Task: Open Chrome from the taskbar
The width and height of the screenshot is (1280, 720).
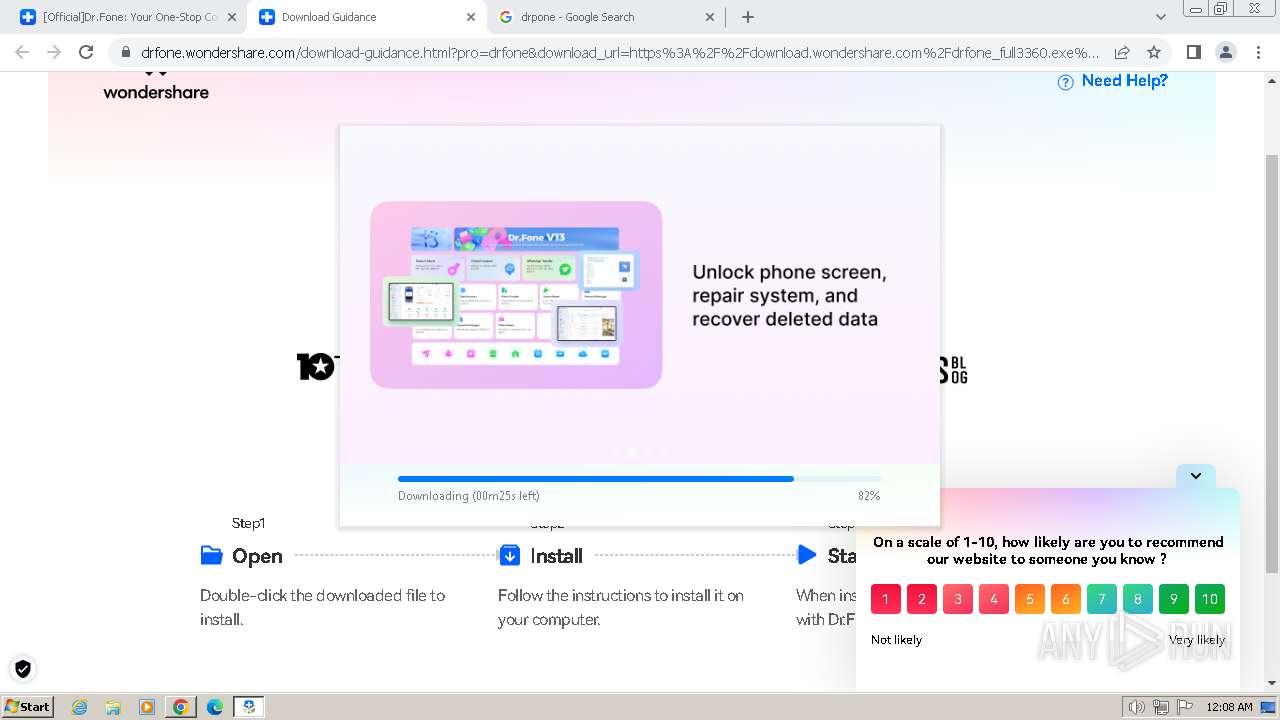Action: click(x=181, y=707)
